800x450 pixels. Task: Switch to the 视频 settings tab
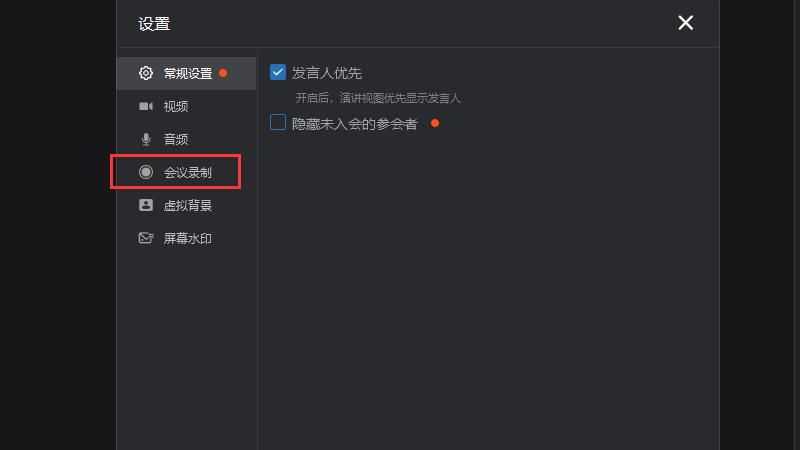pos(176,106)
